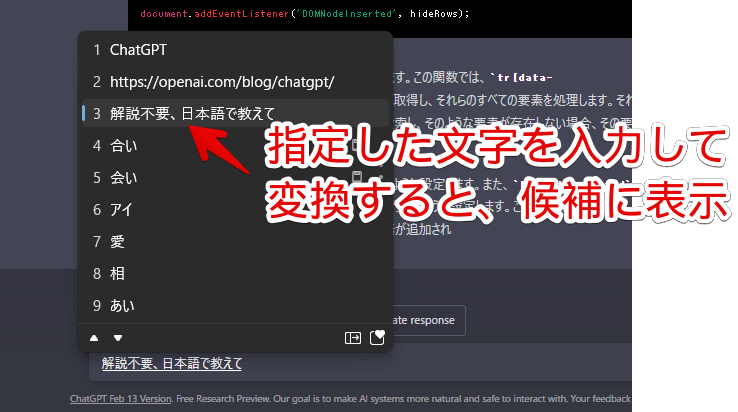Viewport: 738px width, 412px height.
Task: Pick candidate 7 愛
Action: [235, 242]
